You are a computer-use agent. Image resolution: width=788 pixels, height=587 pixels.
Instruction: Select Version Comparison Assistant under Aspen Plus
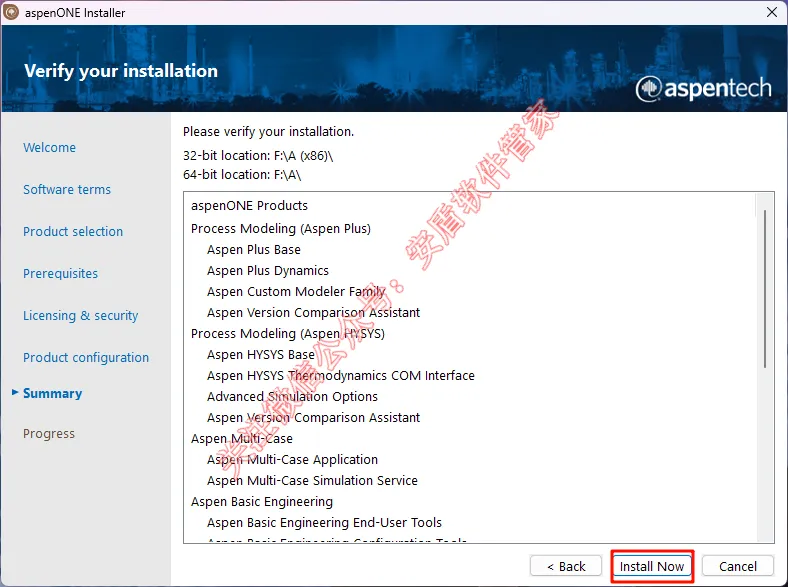pos(314,313)
